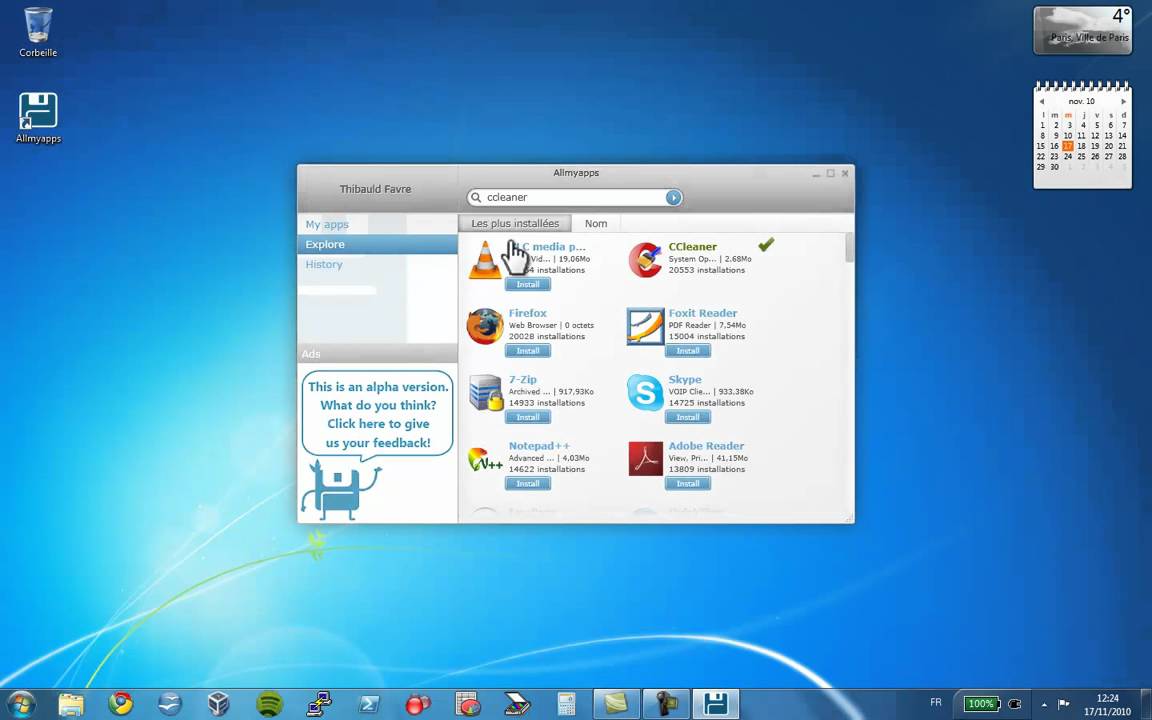
Task: Install VLC media player
Action: coord(528,284)
